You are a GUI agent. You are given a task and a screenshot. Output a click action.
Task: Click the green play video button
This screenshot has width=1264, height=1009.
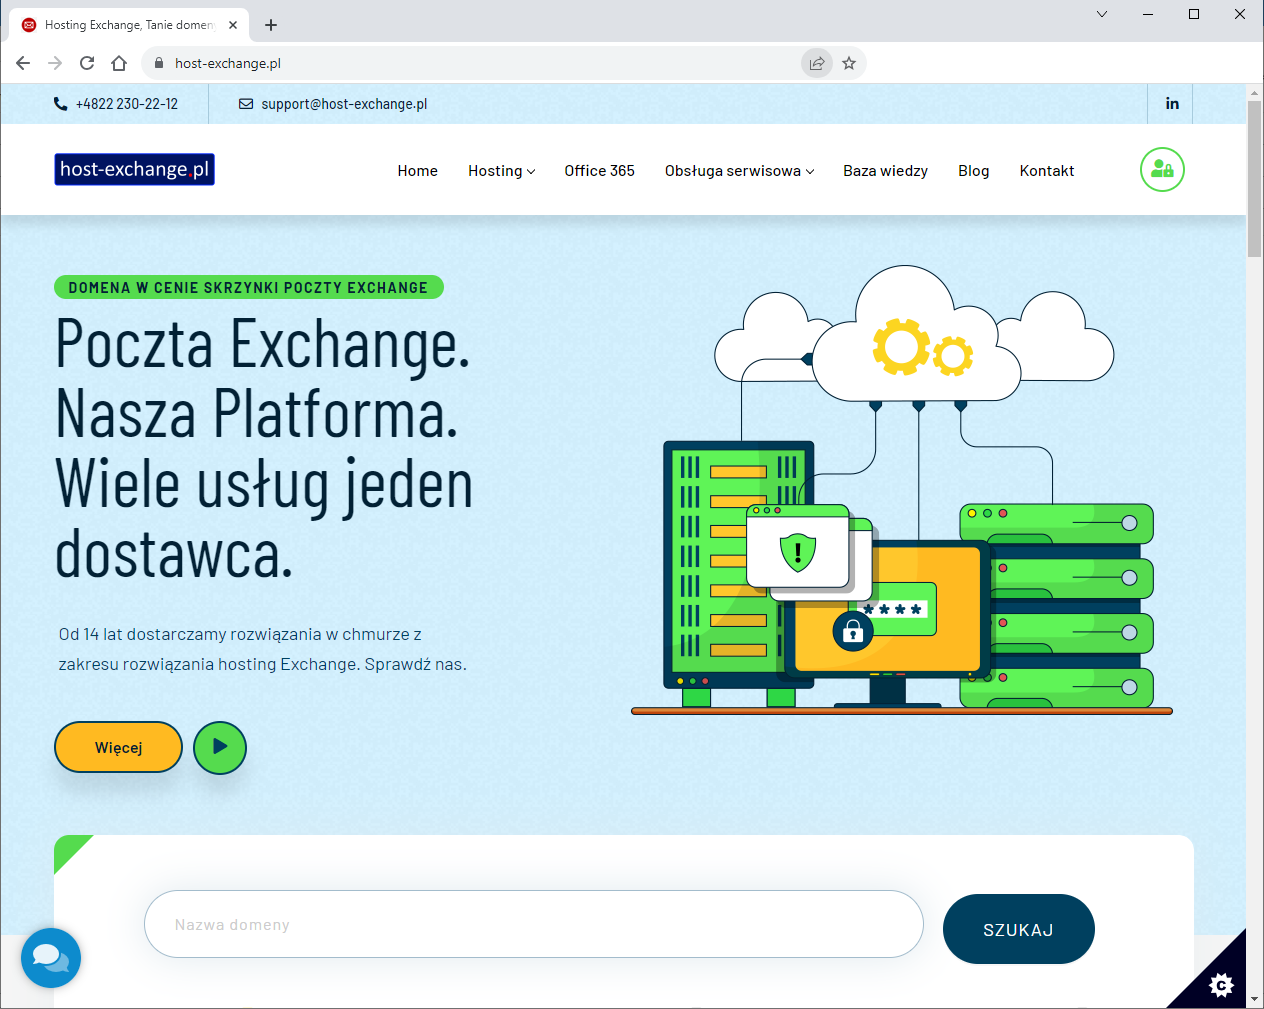point(220,748)
